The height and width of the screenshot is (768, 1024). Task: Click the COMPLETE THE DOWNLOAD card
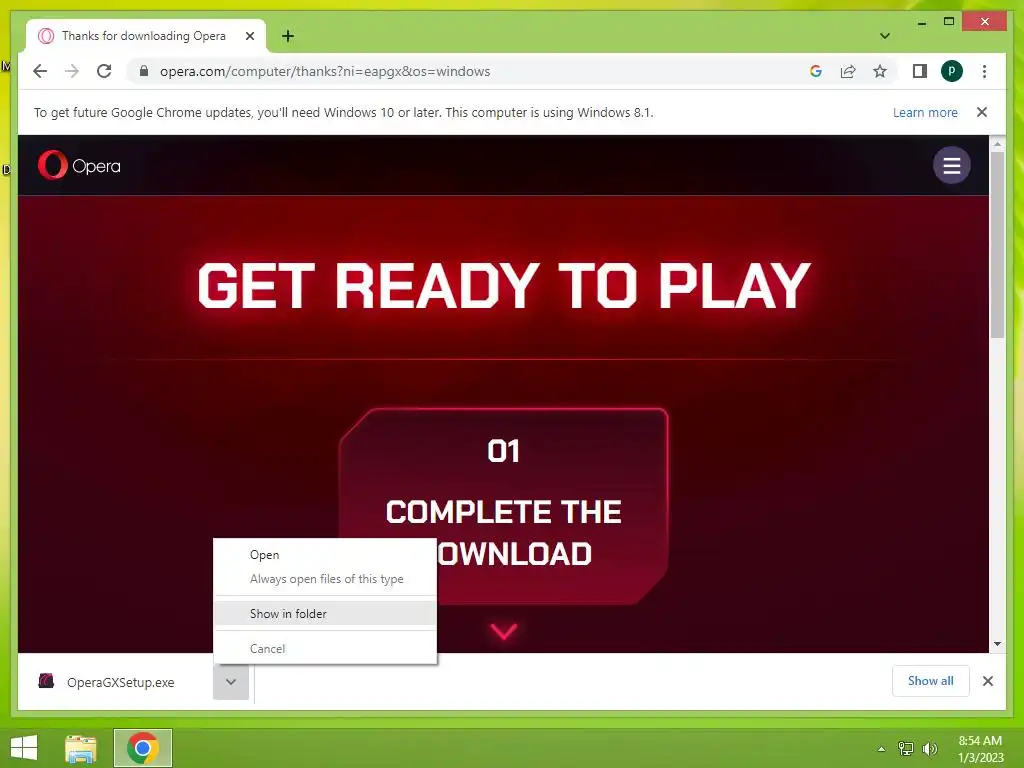point(504,506)
